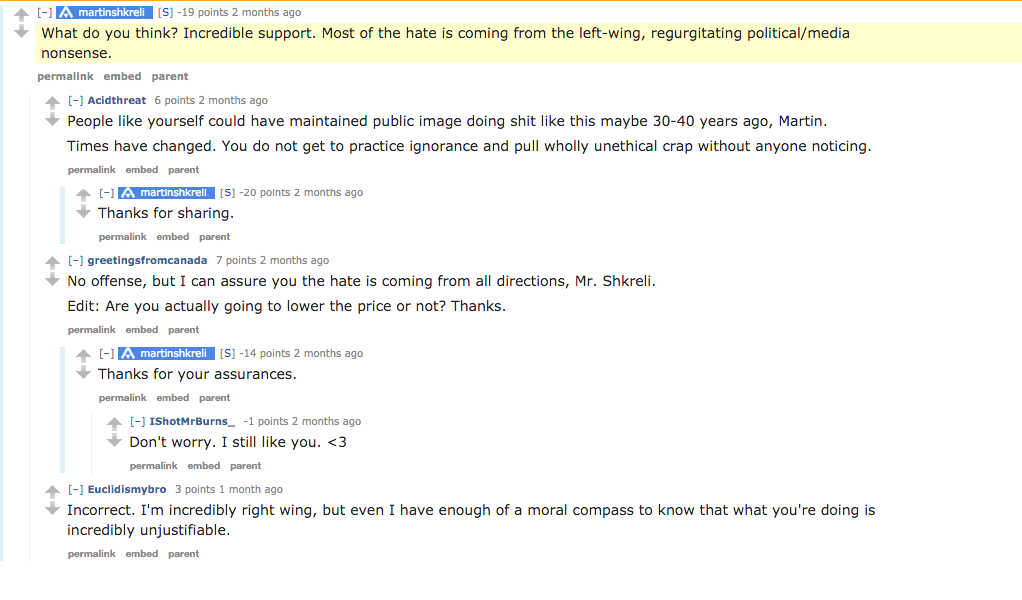Viewport: 1022px width, 600px height.
Task: Open permalink of Euclidismybro's comment
Action: click(91, 554)
